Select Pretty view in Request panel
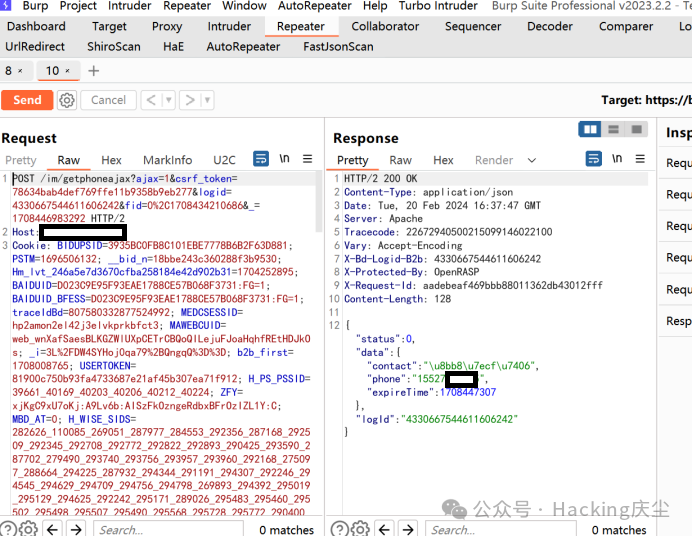This screenshot has width=692, height=537. point(21,160)
